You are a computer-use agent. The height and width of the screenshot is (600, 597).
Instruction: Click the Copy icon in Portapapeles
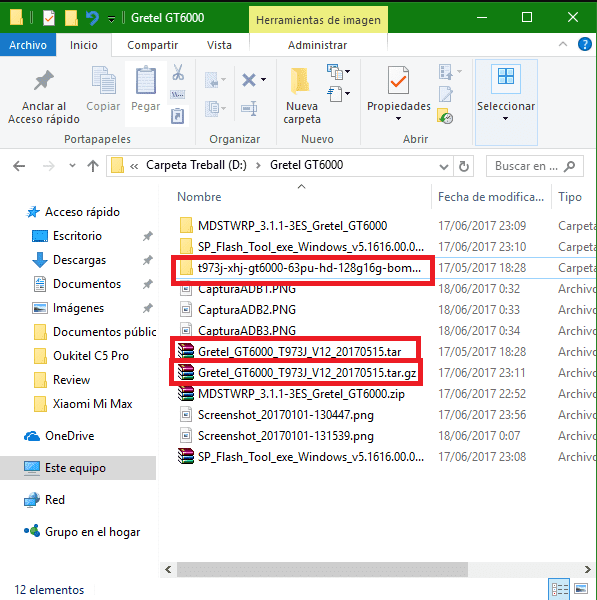tap(103, 80)
